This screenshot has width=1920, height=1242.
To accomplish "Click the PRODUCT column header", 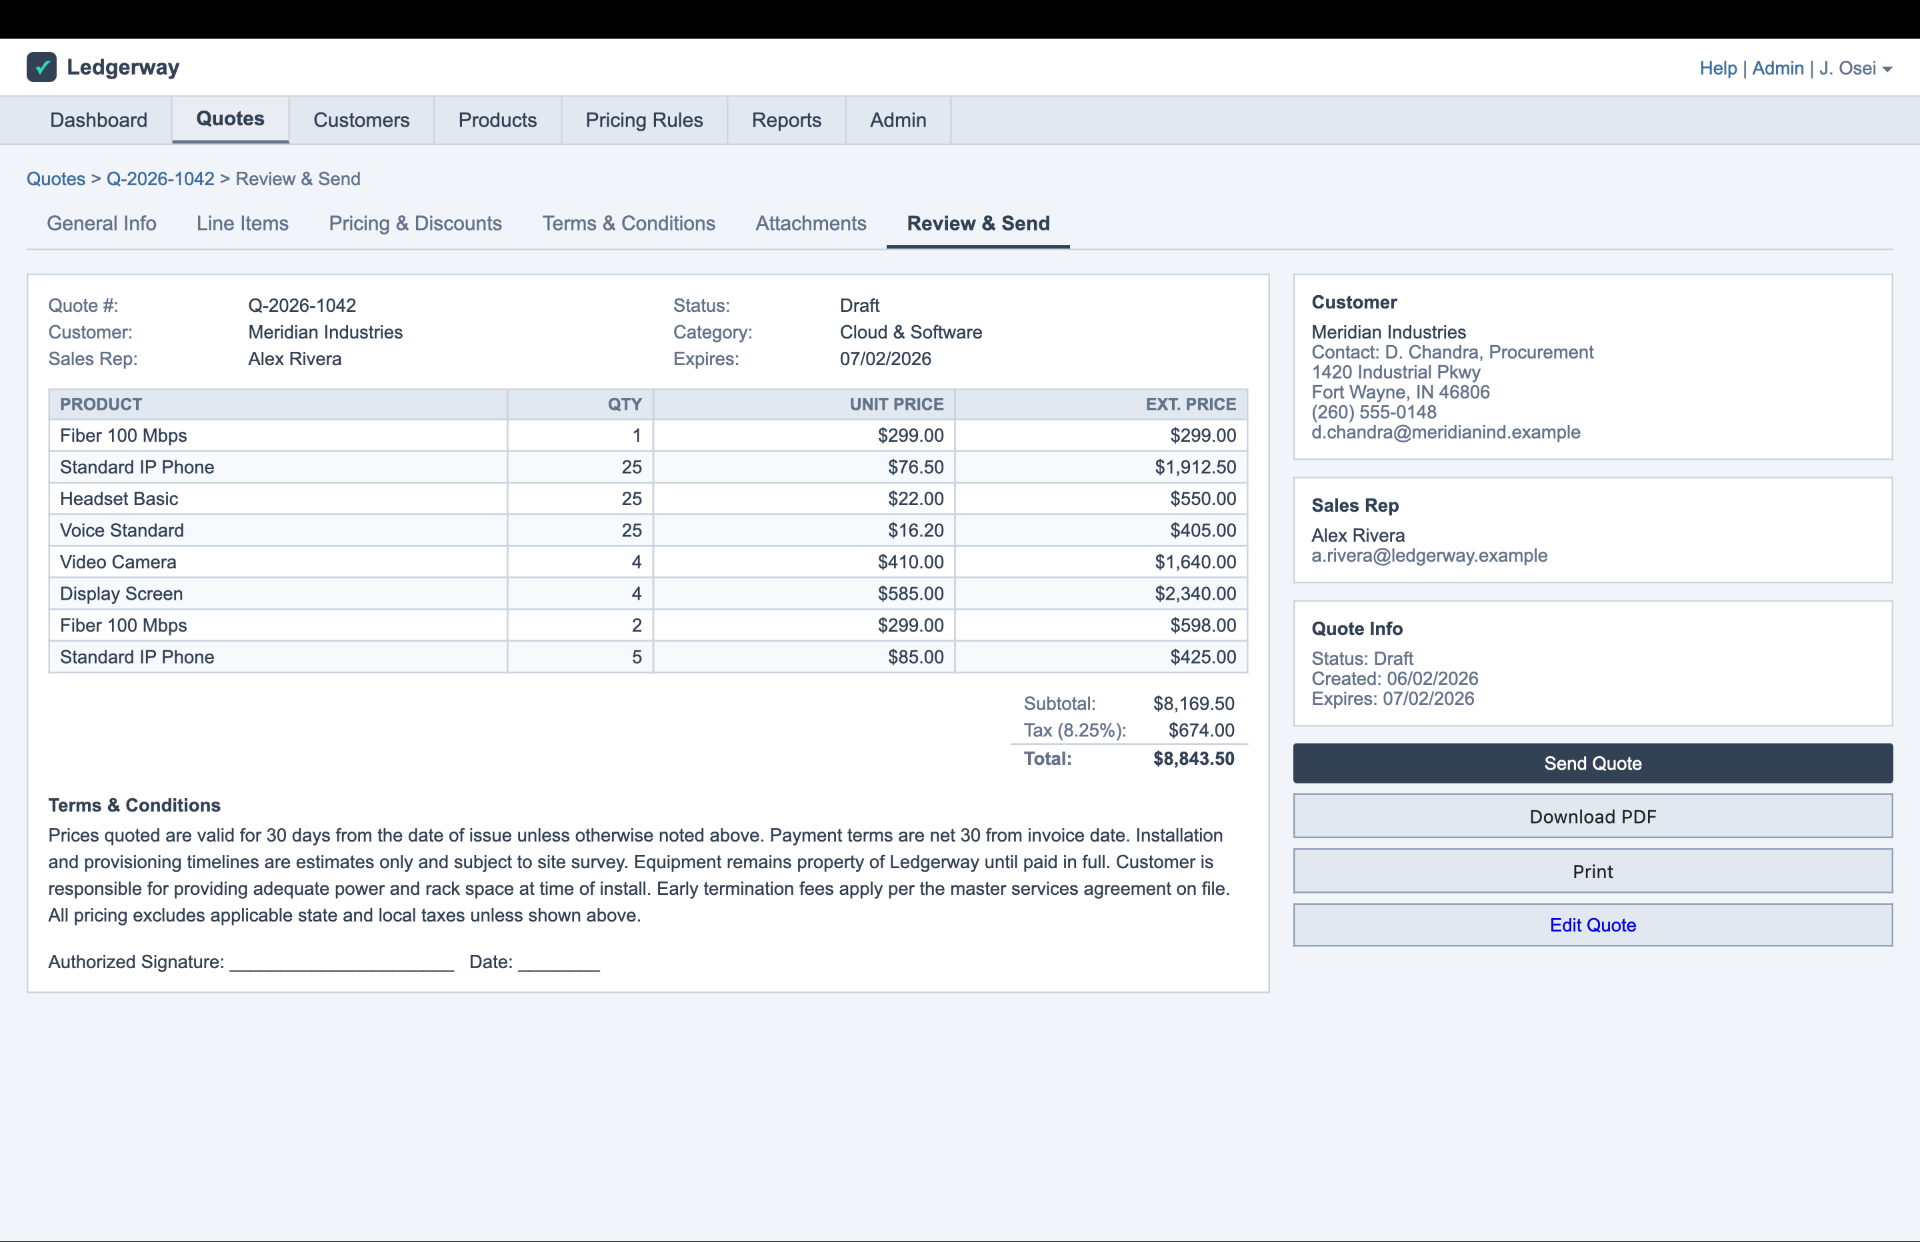I will click(x=278, y=404).
